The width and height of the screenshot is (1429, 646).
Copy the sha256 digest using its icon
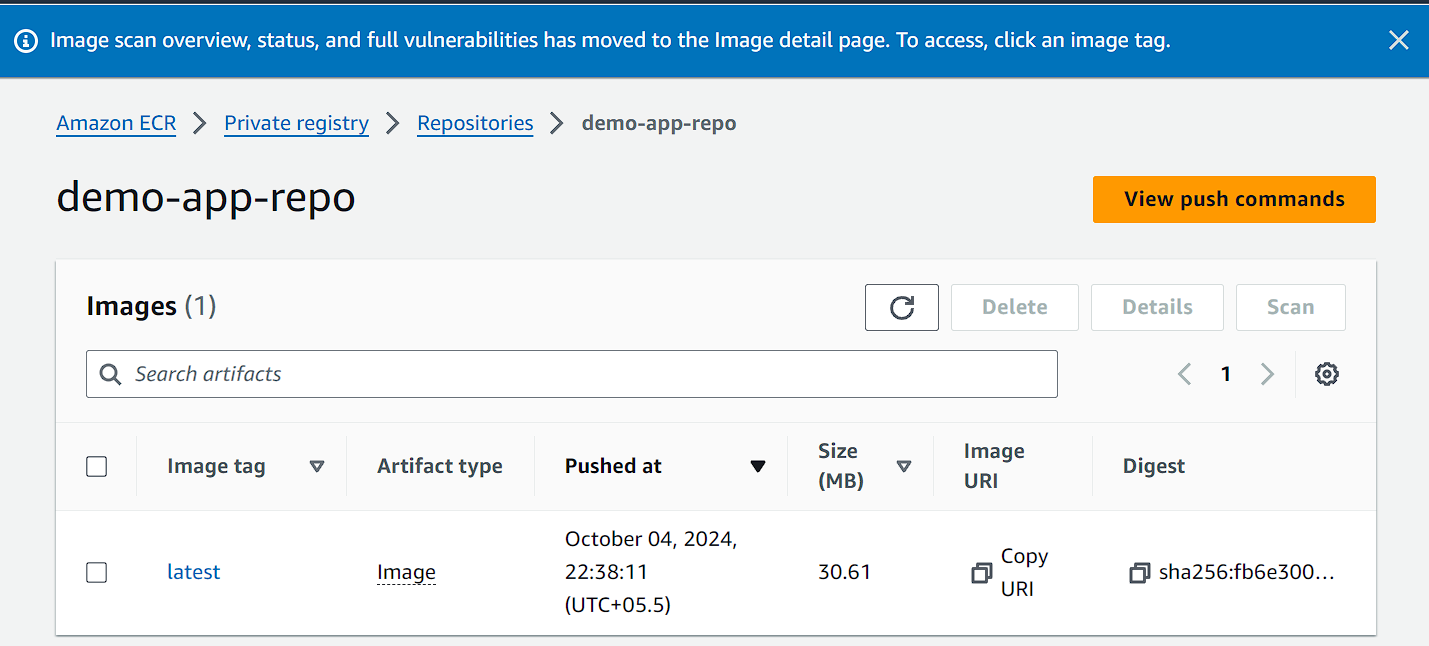[1139, 573]
